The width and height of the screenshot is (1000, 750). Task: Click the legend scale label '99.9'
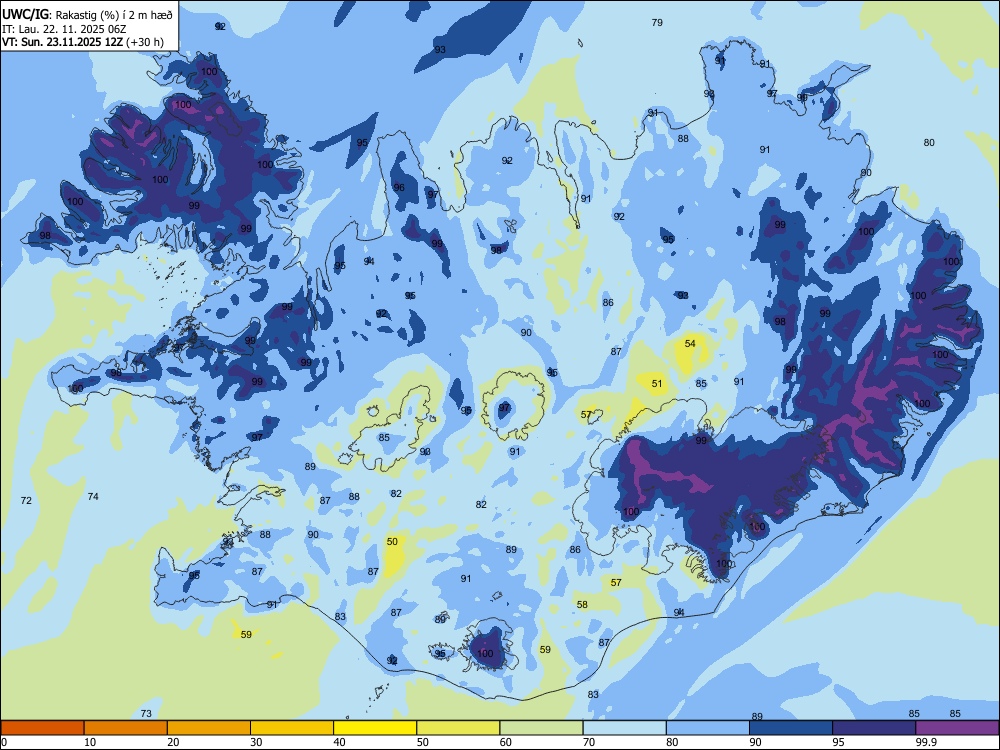[926, 742]
